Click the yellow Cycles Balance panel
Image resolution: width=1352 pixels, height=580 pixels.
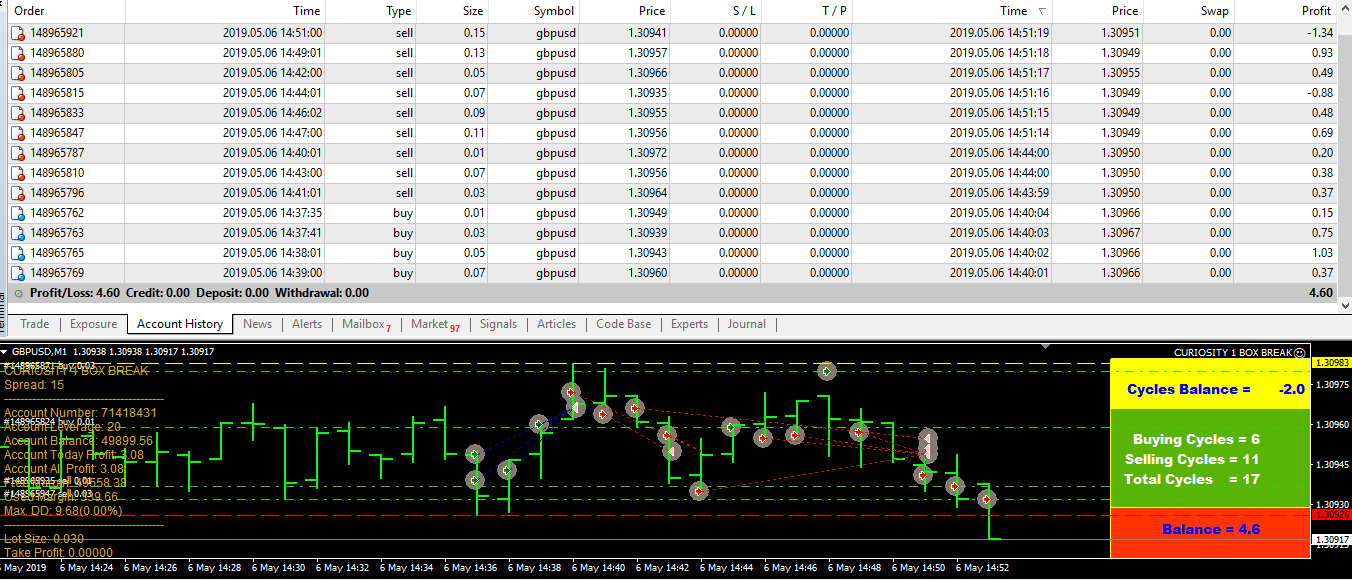point(1210,389)
